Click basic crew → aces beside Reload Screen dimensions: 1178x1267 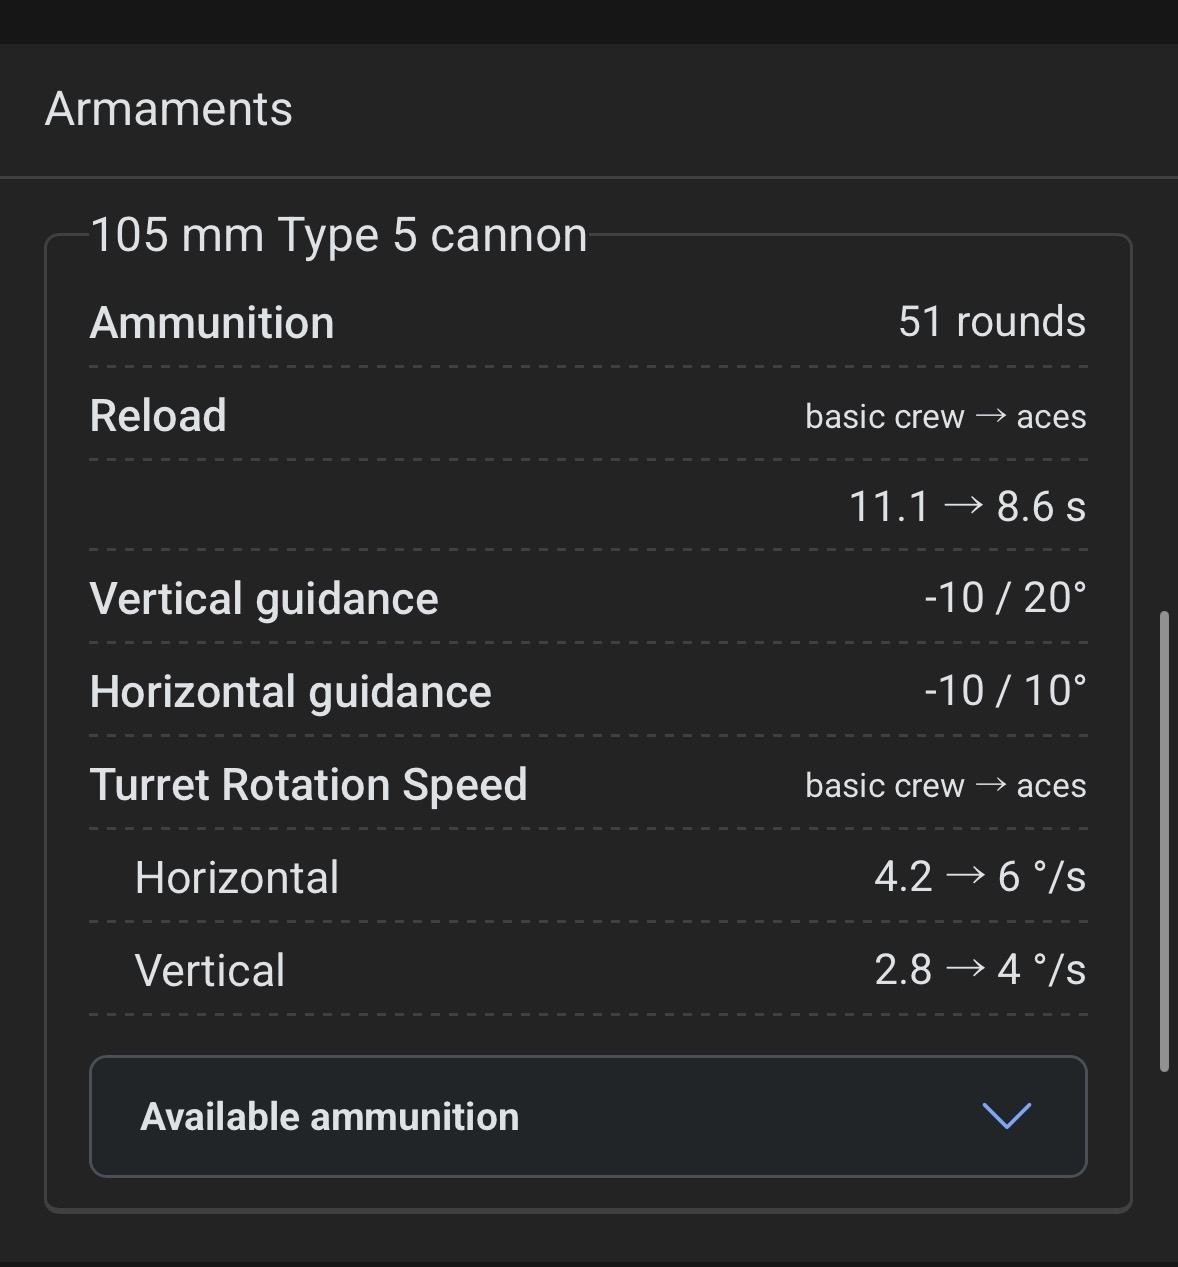(x=945, y=417)
